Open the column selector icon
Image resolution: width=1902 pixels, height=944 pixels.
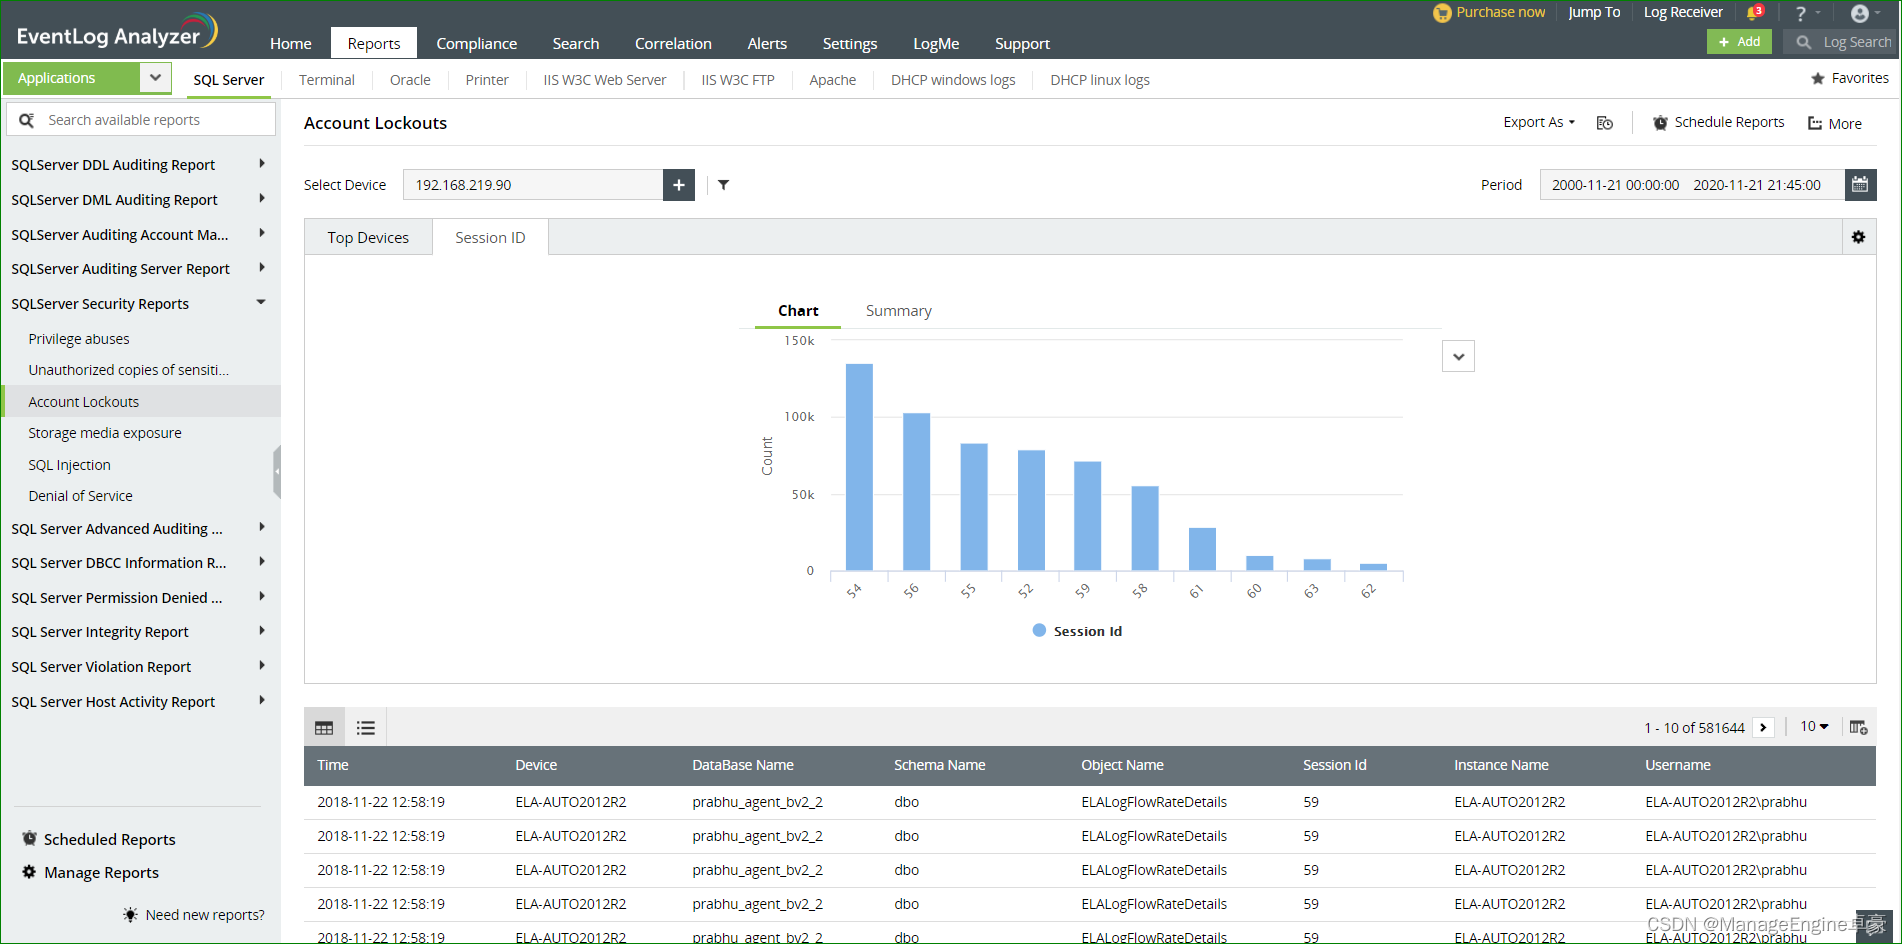coord(1858,727)
